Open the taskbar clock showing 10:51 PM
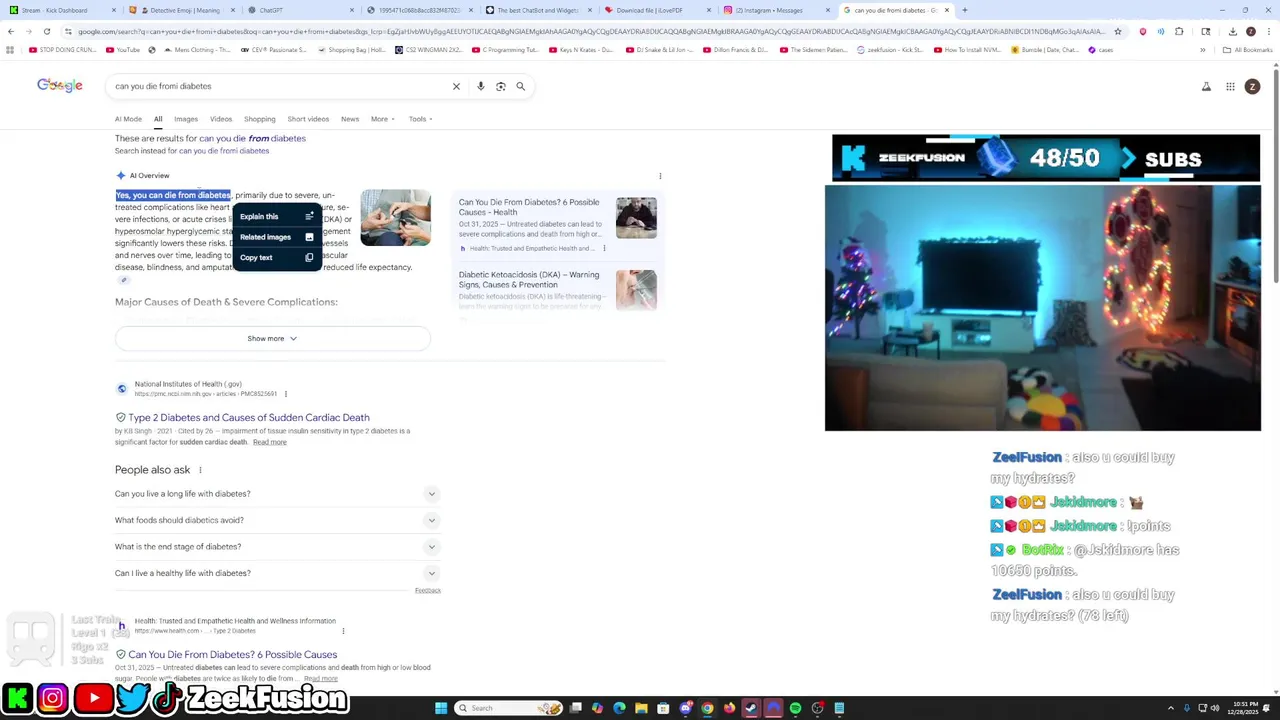This screenshot has height=720, width=1280. [x=1245, y=708]
